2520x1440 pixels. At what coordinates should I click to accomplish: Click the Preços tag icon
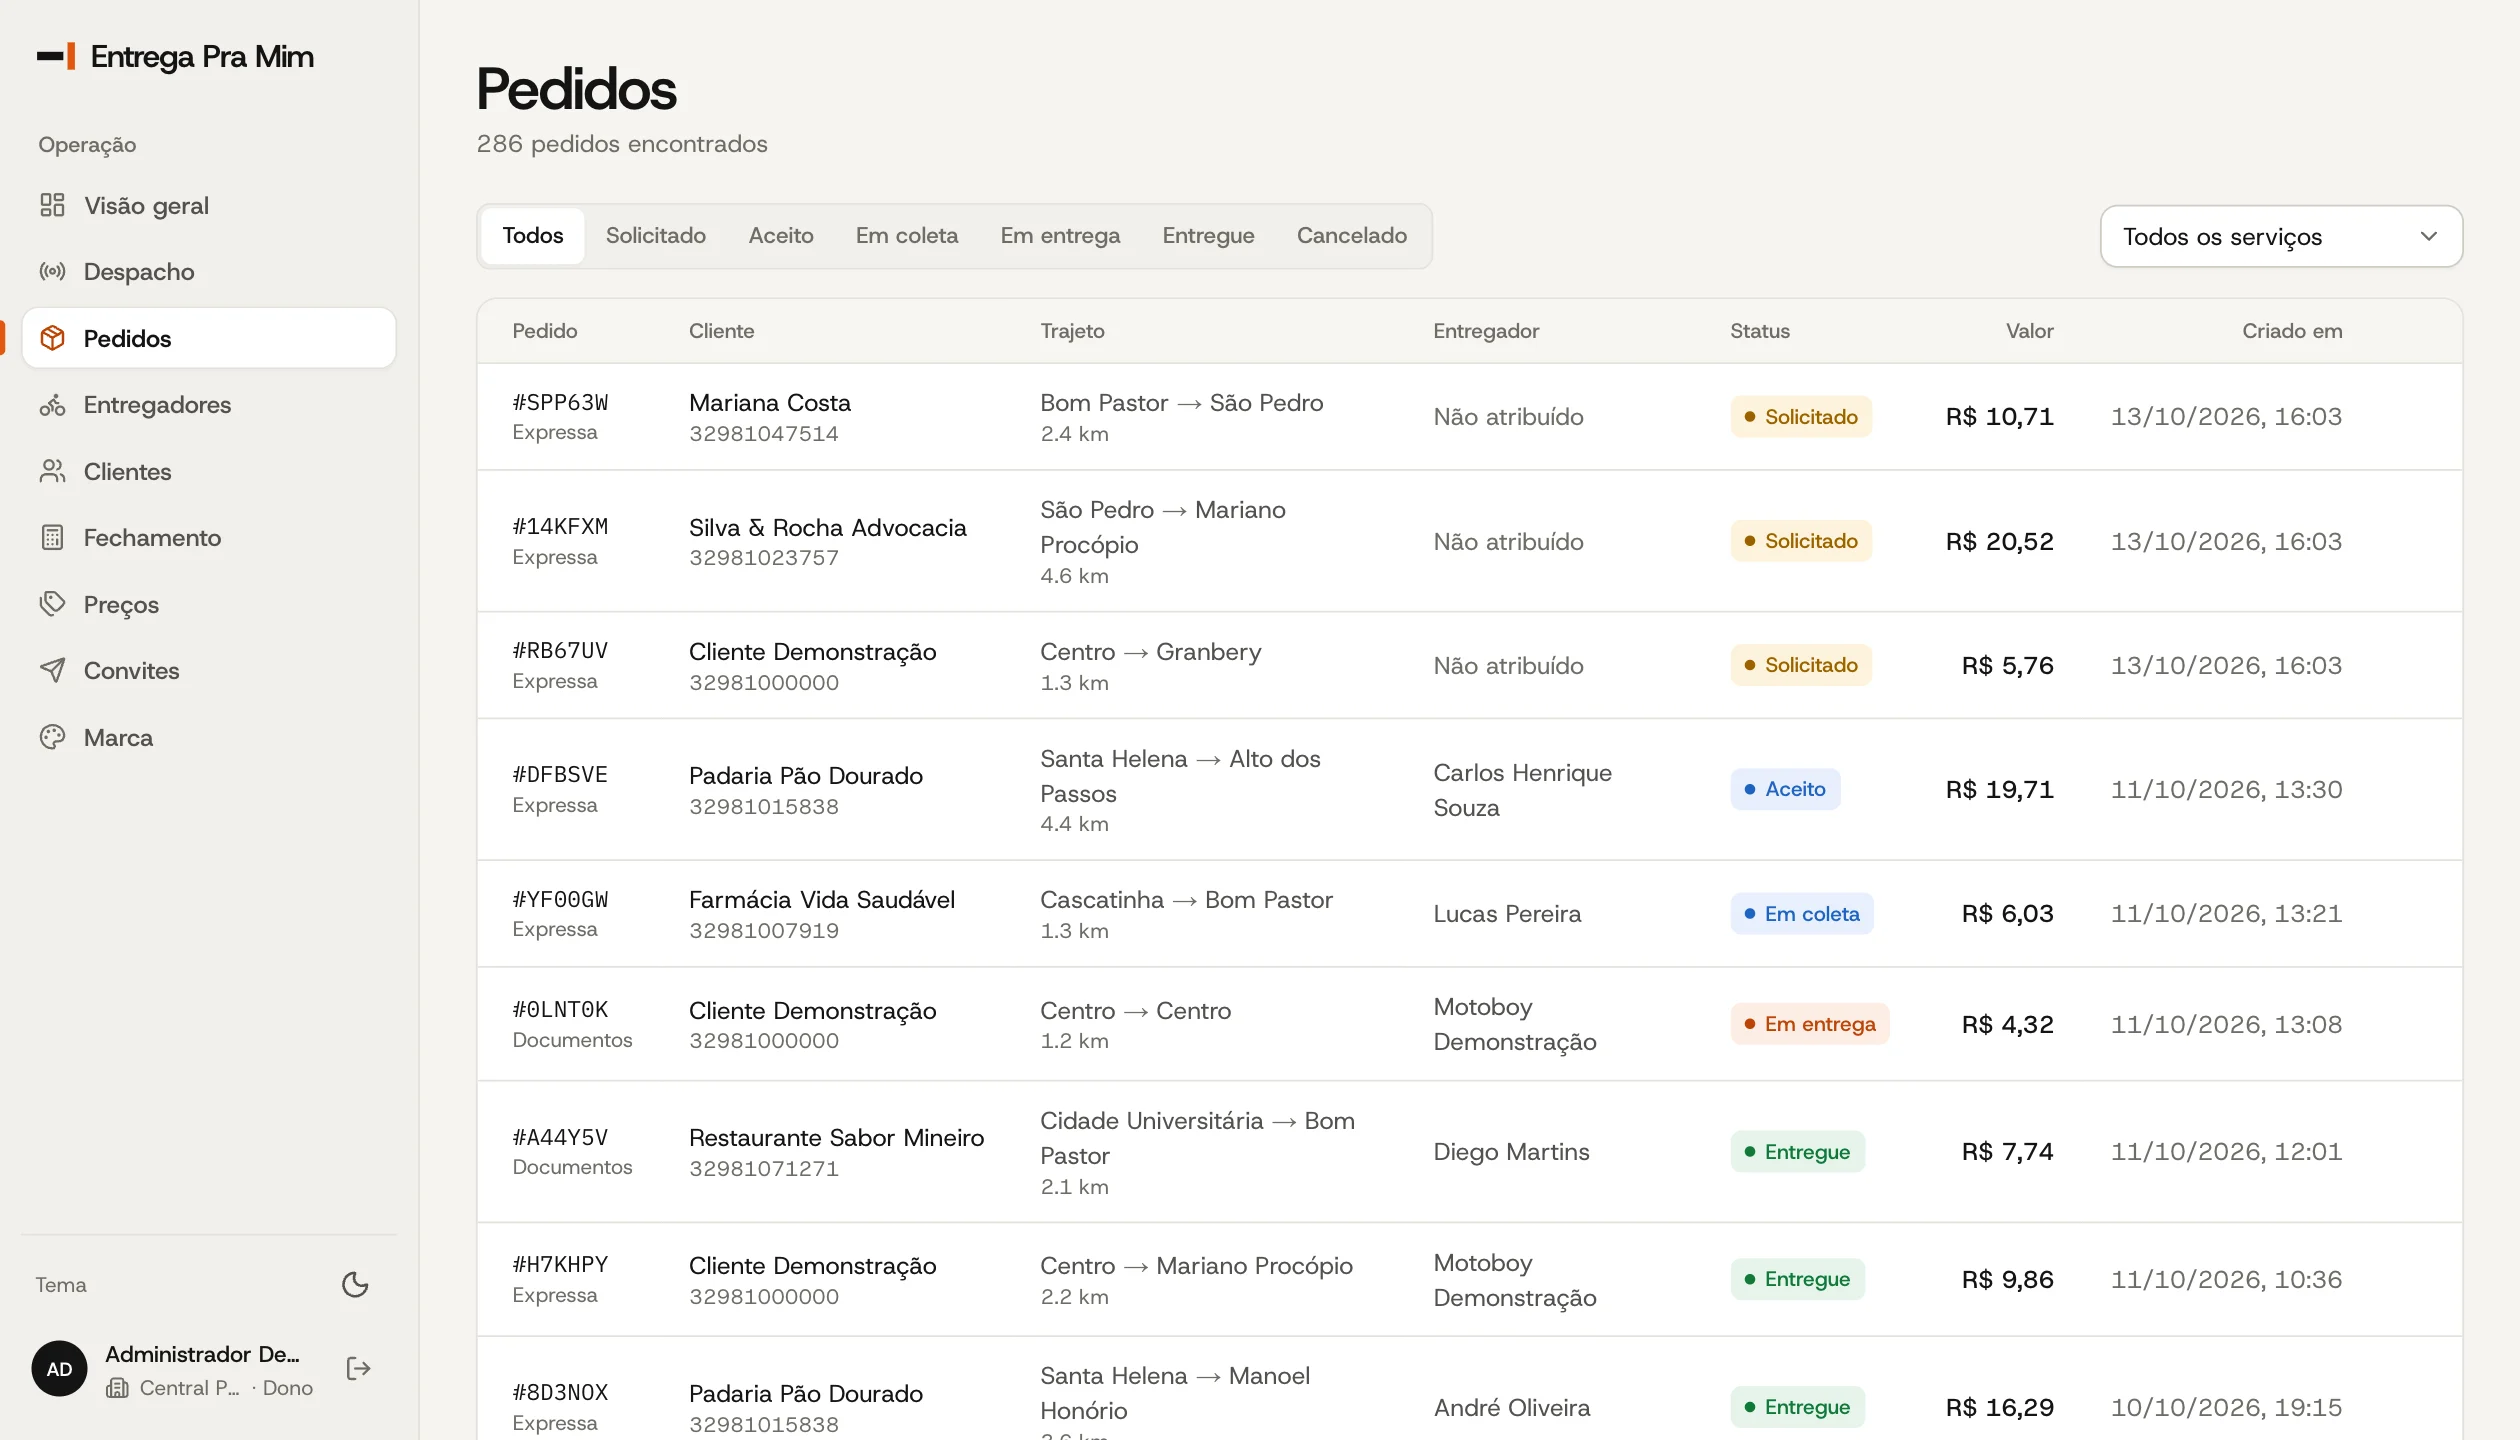click(x=52, y=604)
